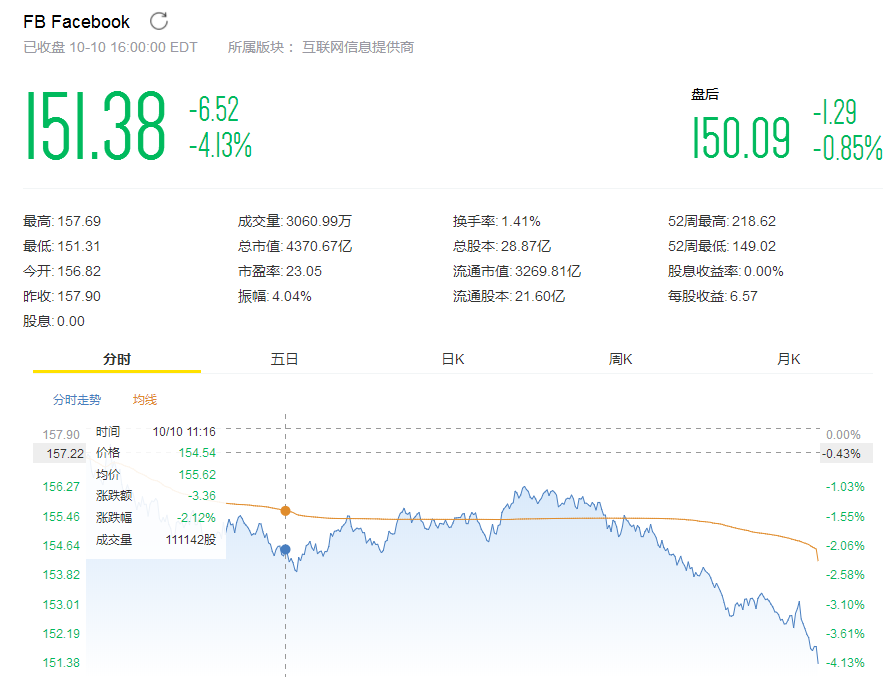The image size is (885, 677).
Task: Click the after-hours price 150.09
Action: pyautogui.click(x=741, y=138)
